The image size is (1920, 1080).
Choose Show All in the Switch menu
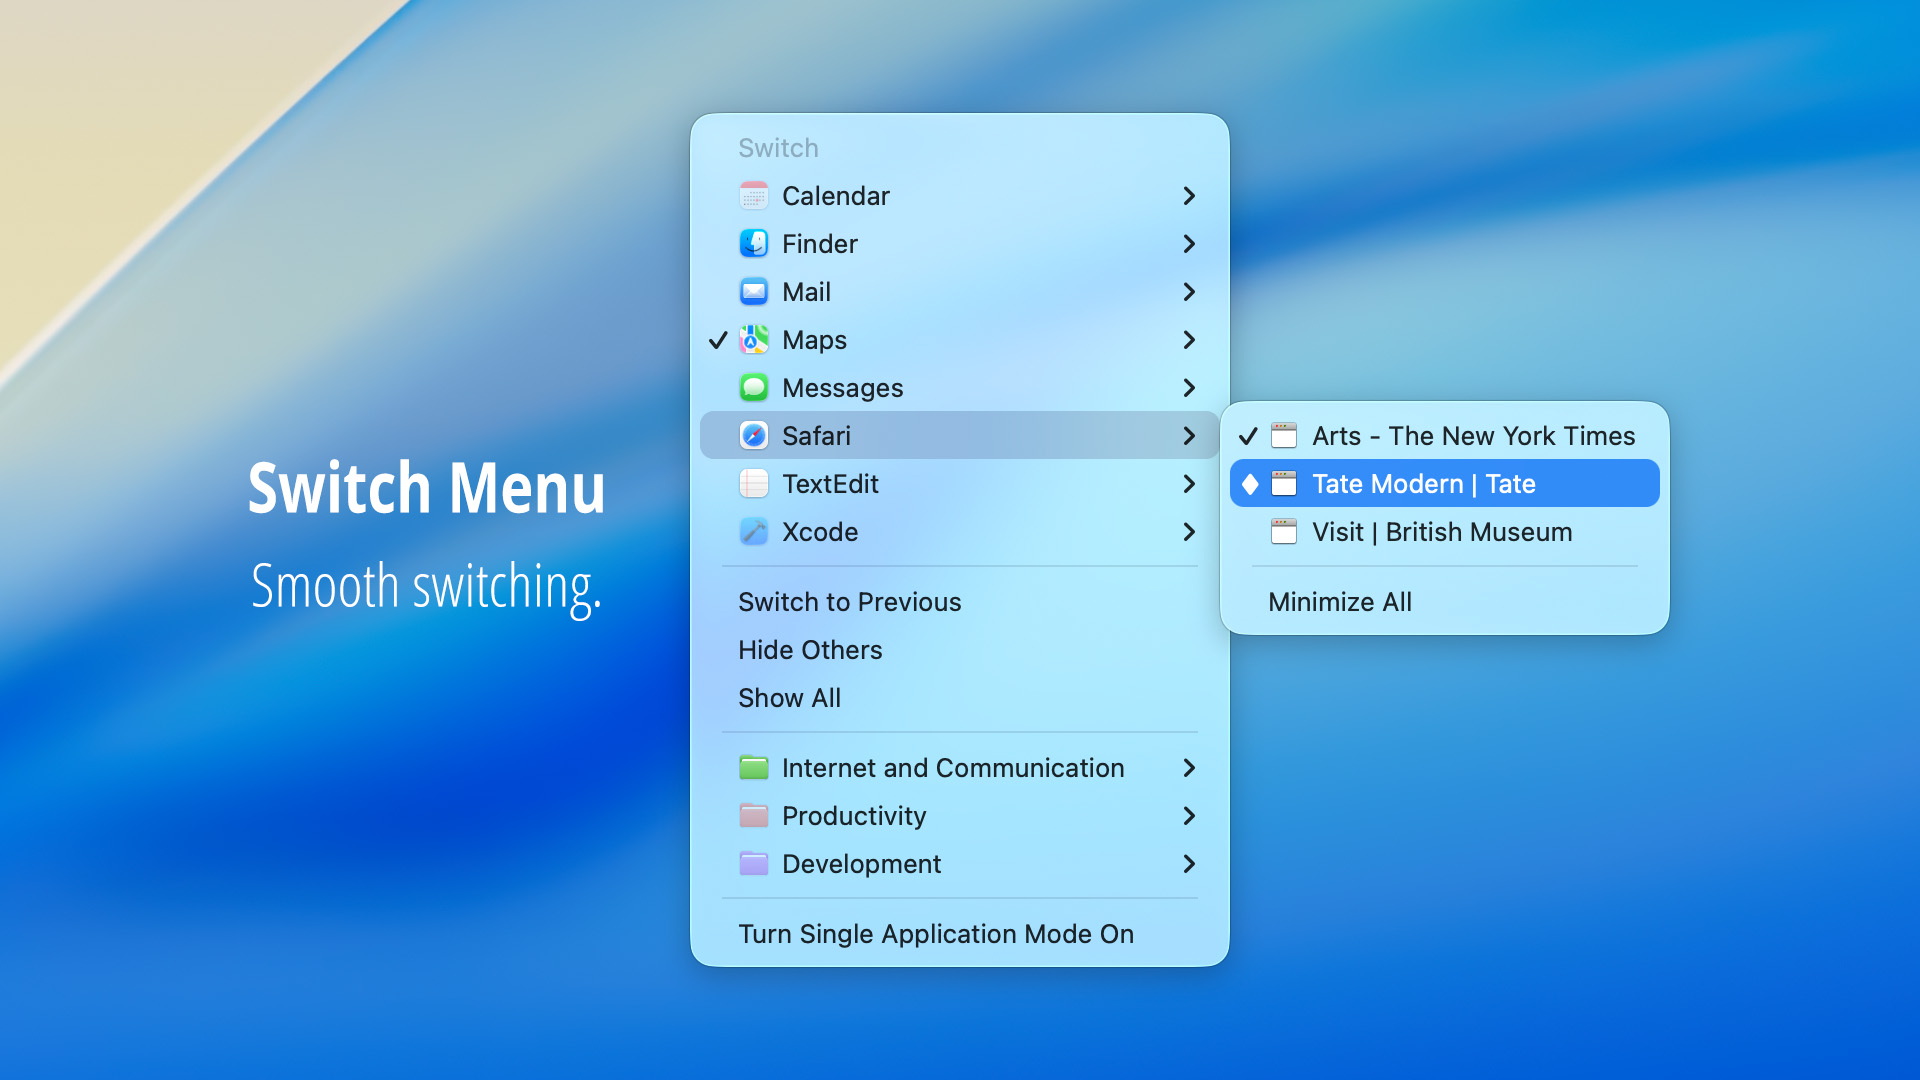(960, 698)
